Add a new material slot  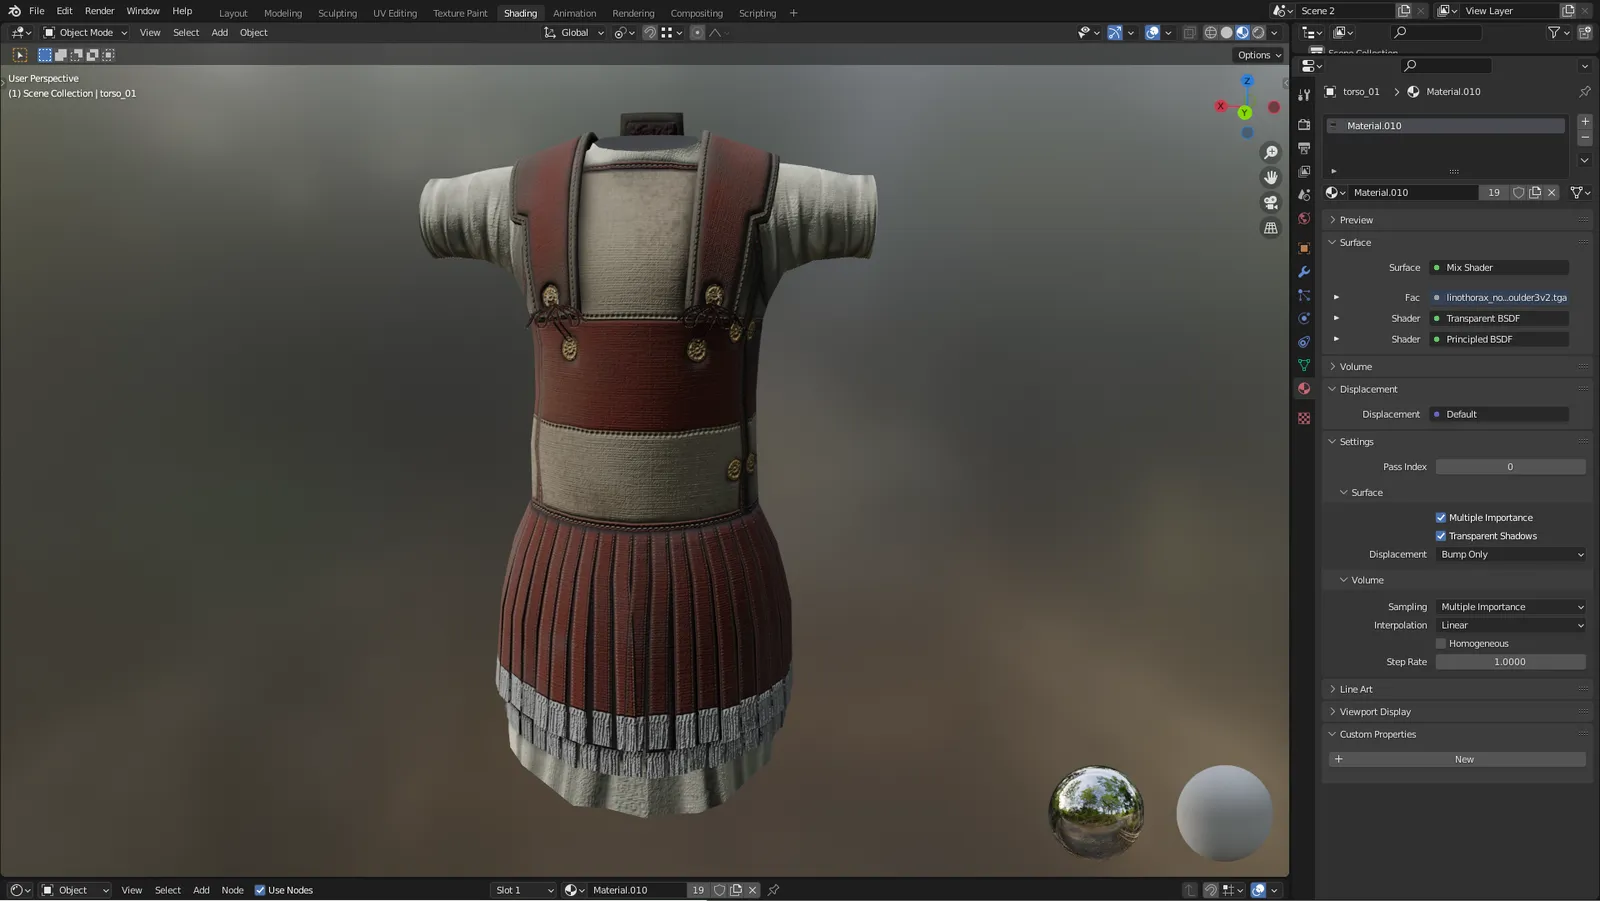(1585, 121)
